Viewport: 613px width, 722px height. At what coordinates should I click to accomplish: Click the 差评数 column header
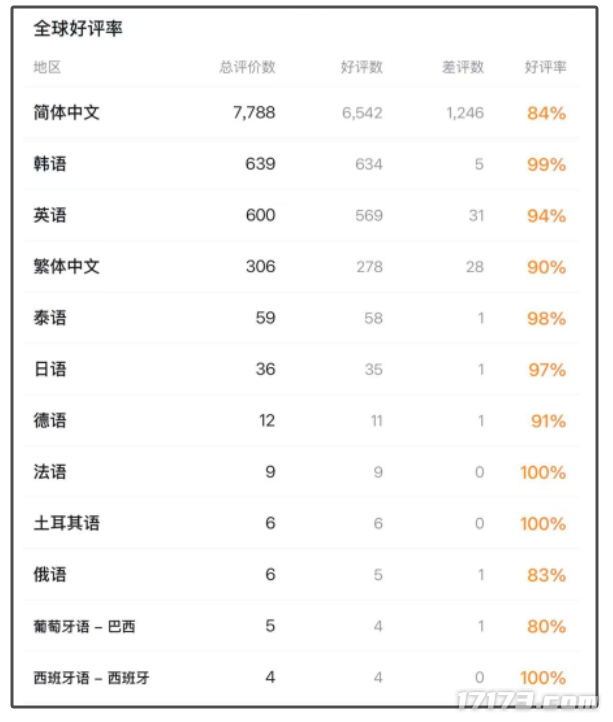point(462,68)
